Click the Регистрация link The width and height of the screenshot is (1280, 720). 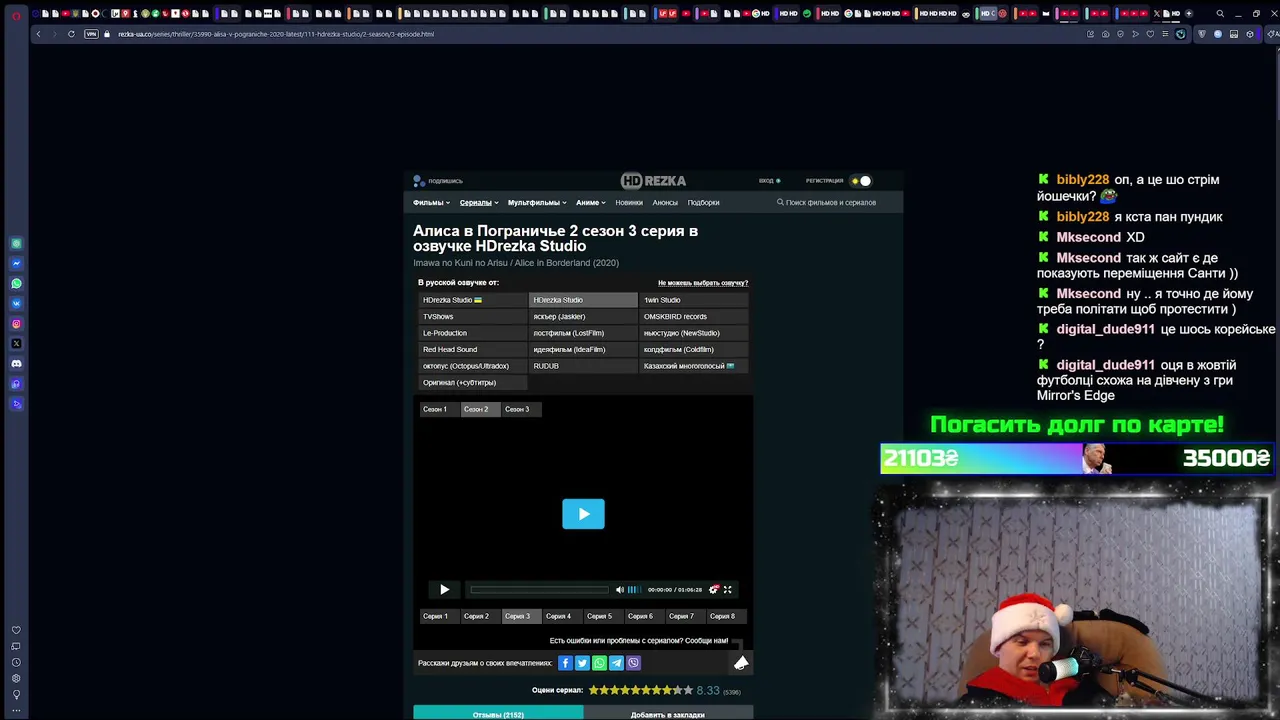[824, 181]
